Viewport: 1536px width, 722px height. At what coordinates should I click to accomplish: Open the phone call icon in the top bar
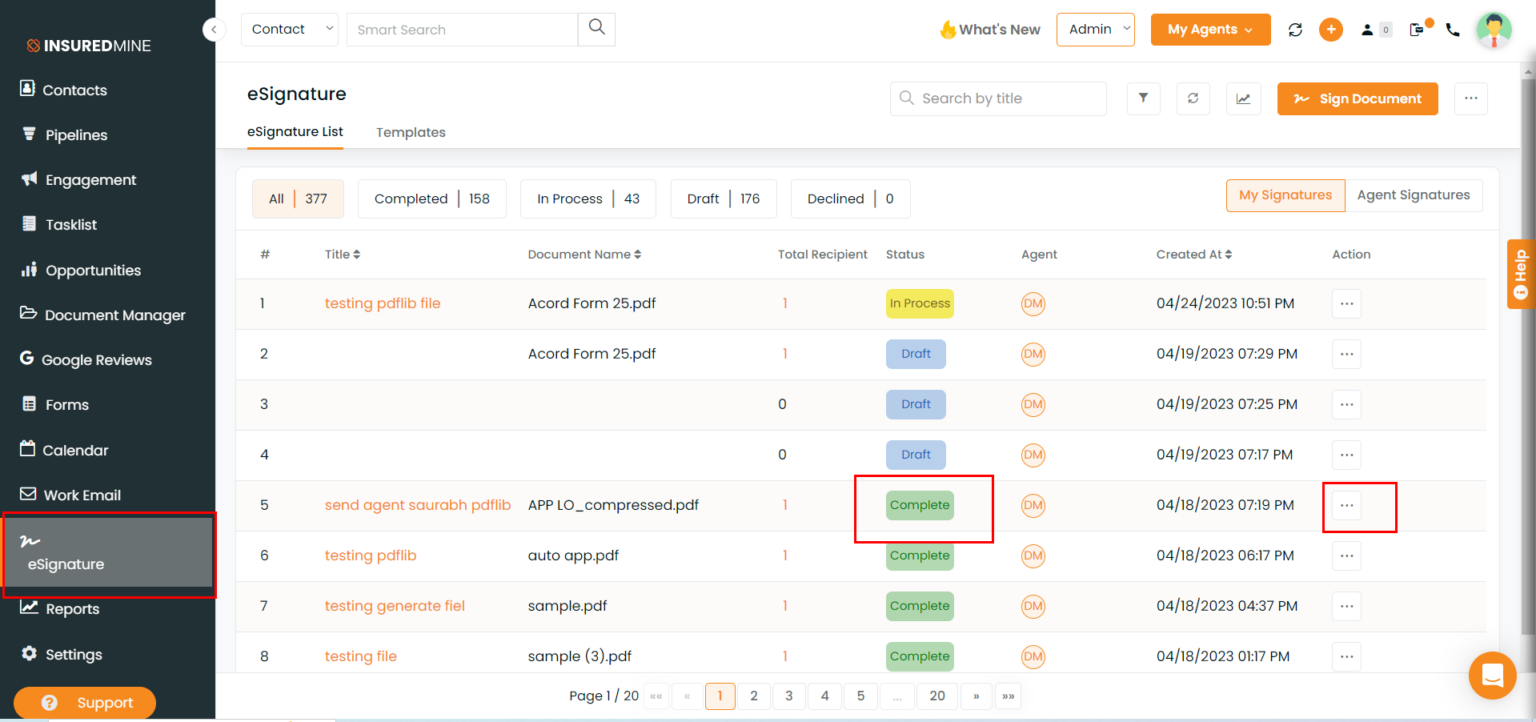tap(1452, 30)
